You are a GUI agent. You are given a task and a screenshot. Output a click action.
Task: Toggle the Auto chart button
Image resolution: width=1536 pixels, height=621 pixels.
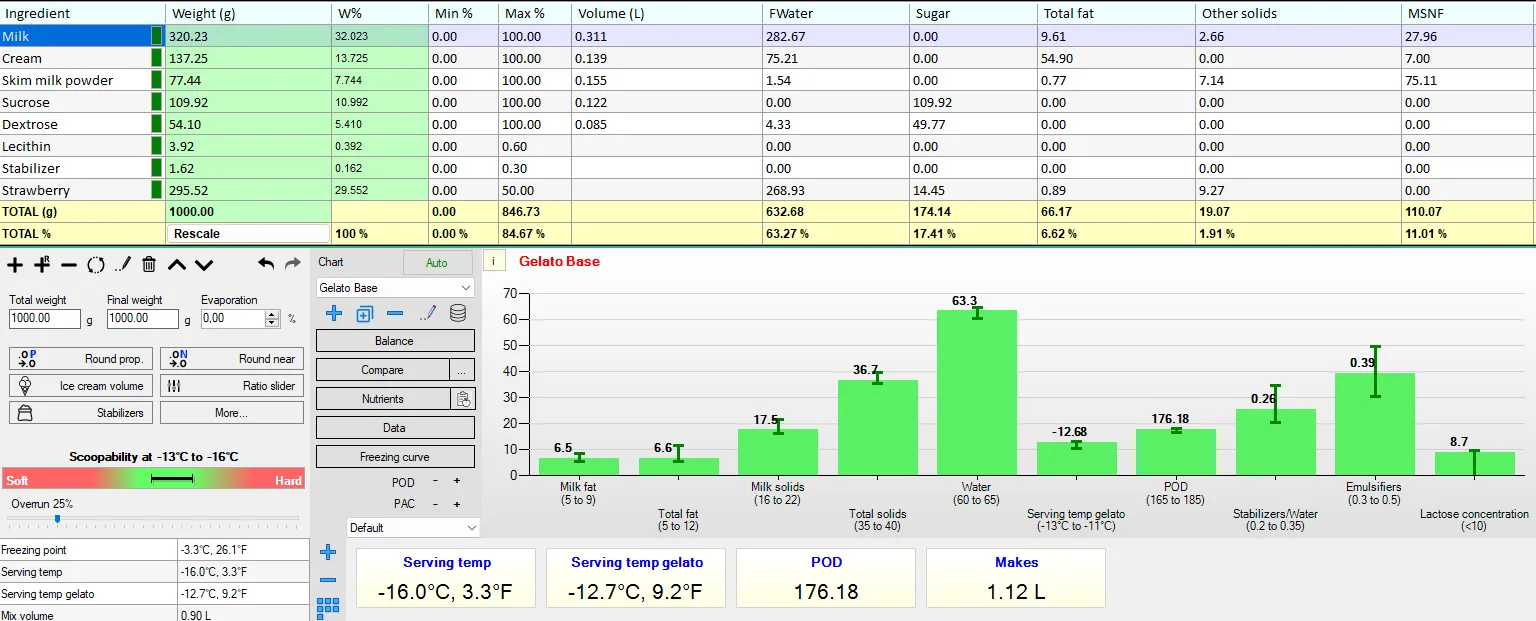click(437, 263)
